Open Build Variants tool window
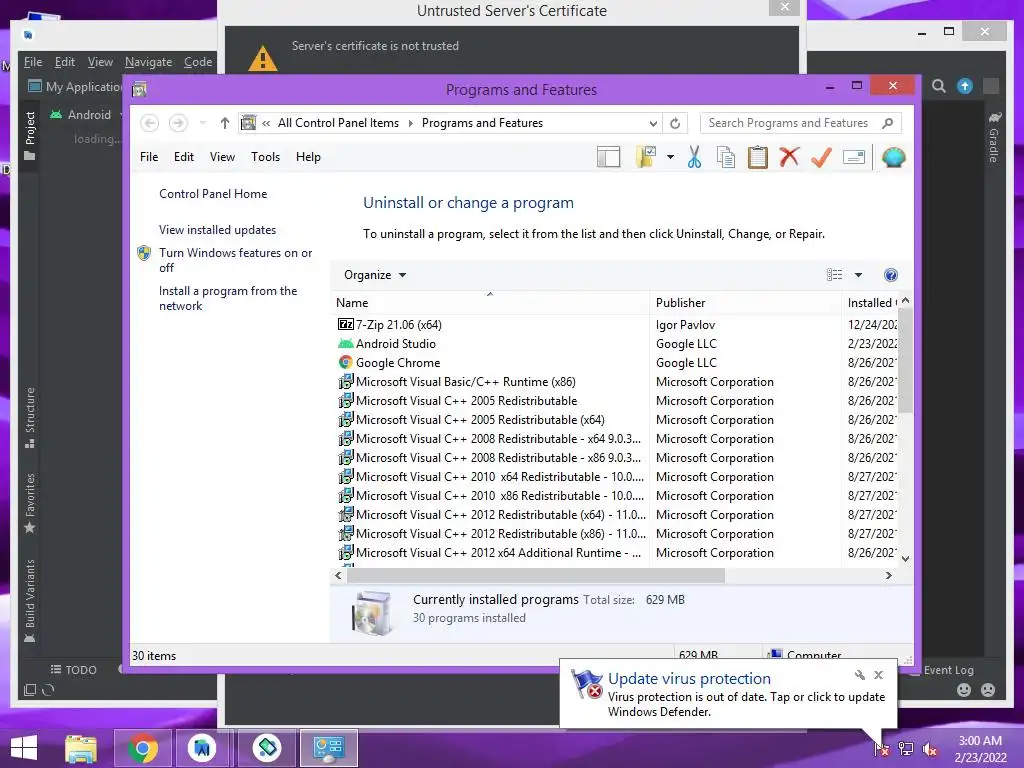Image resolution: width=1024 pixels, height=768 pixels. point(30,601)
